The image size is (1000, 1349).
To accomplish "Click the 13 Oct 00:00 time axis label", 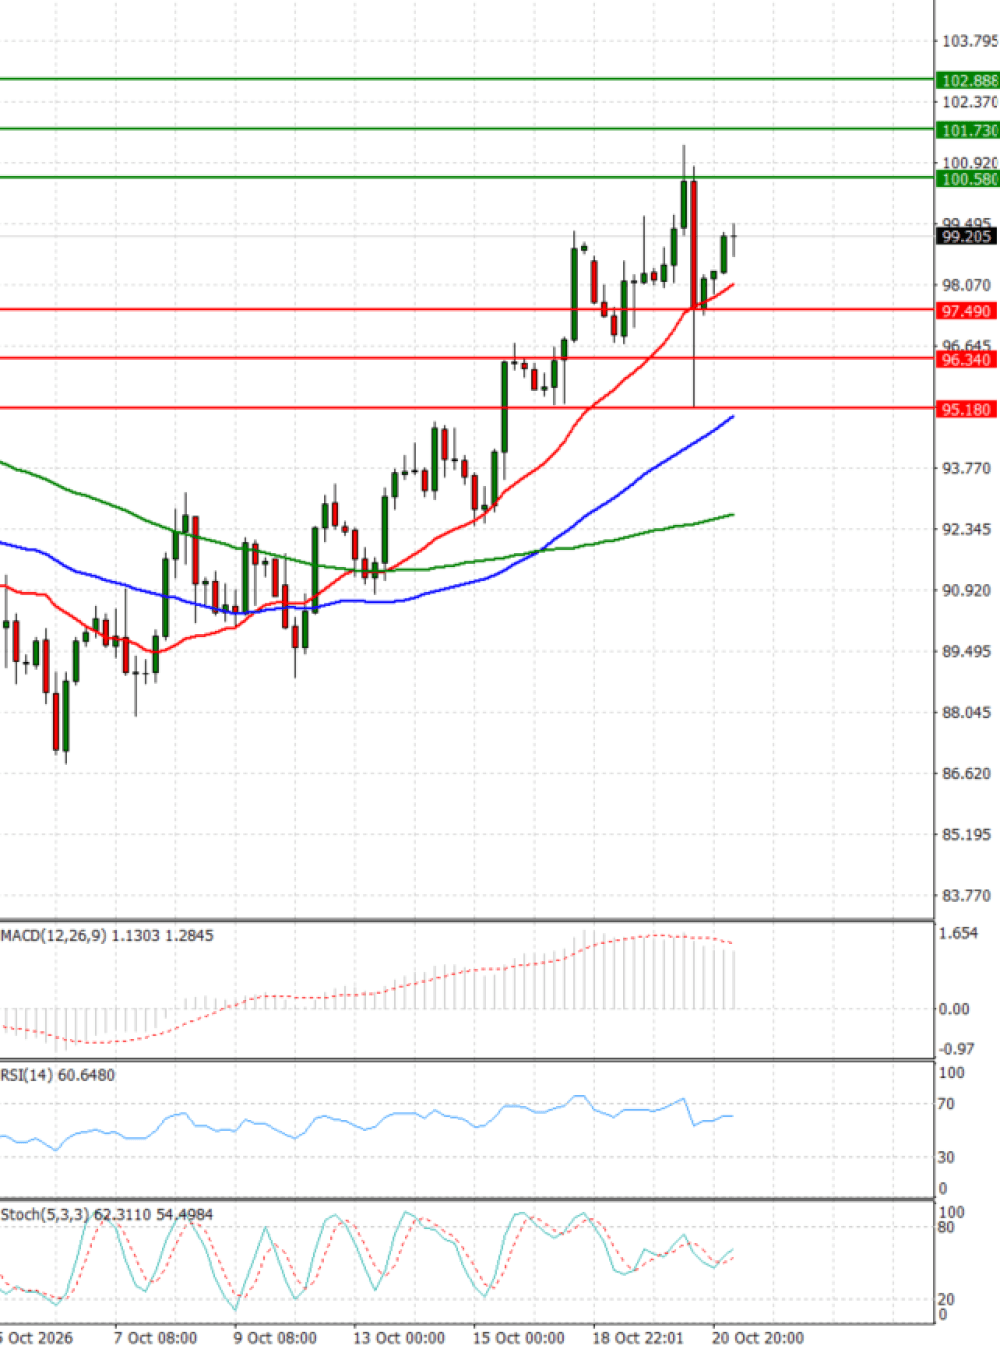I will 399,1338.
